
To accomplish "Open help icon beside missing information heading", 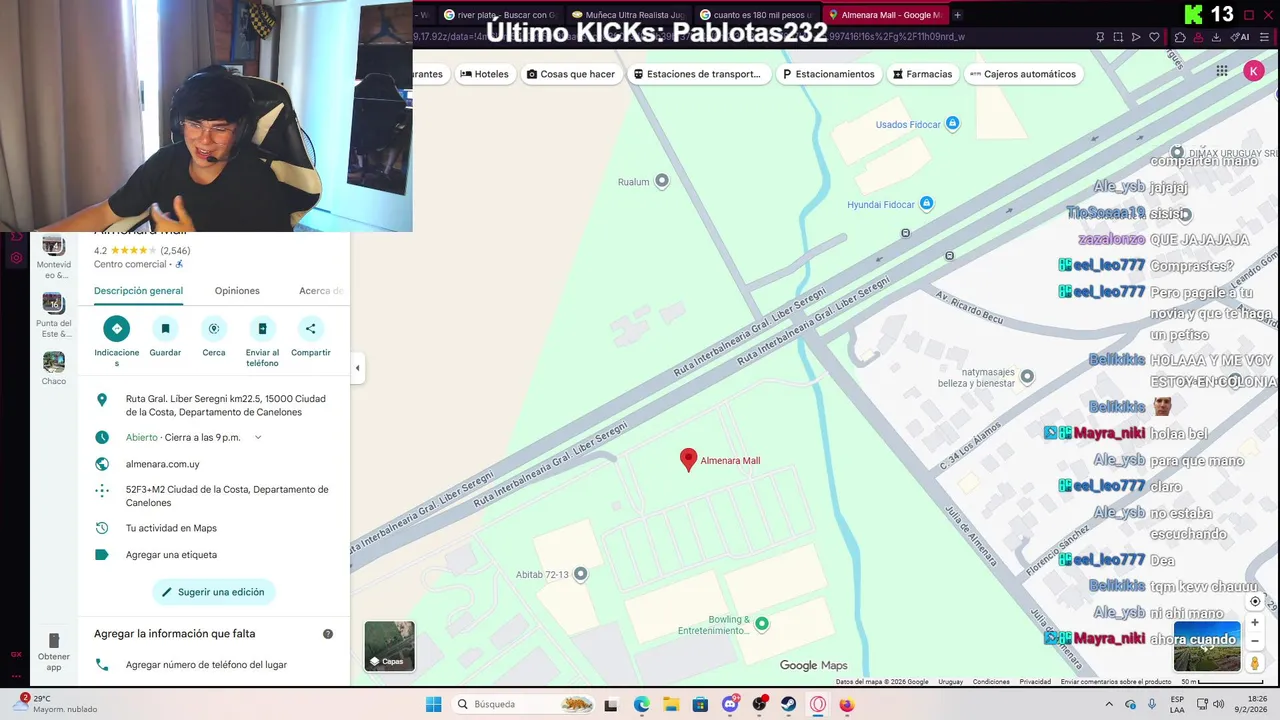I will (x=328, y=634).
